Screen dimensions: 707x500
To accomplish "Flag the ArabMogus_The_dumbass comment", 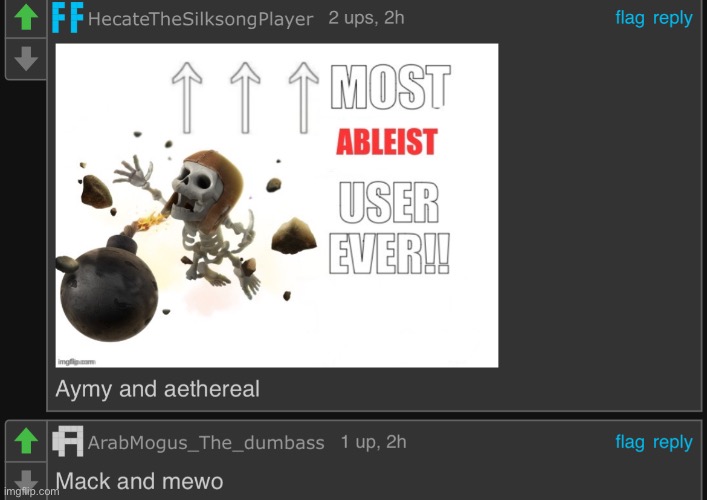I will click(630, 442).
